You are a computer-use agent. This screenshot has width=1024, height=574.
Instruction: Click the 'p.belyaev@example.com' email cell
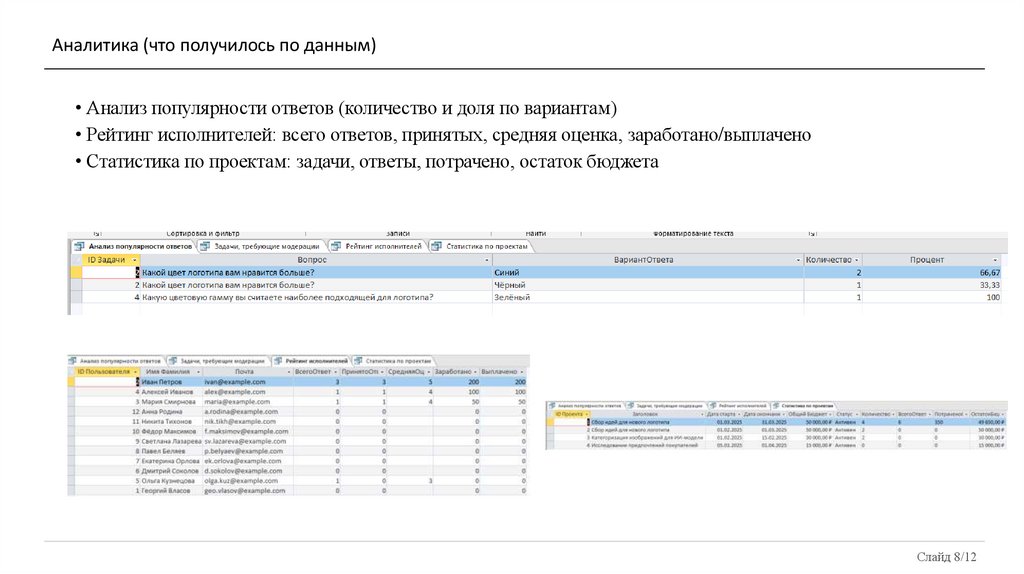coord(248,451)
